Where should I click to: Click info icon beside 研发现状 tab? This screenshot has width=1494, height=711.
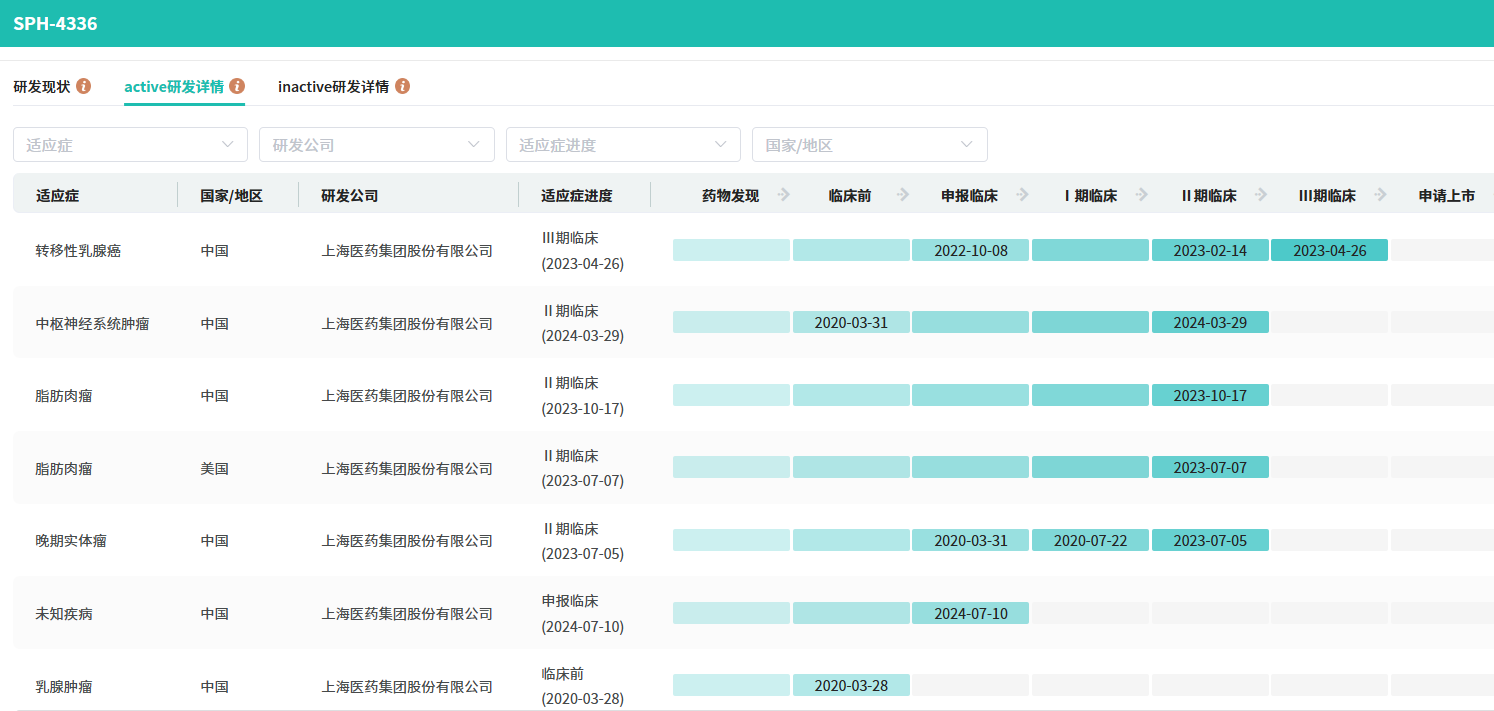click(x=84, y=86)
